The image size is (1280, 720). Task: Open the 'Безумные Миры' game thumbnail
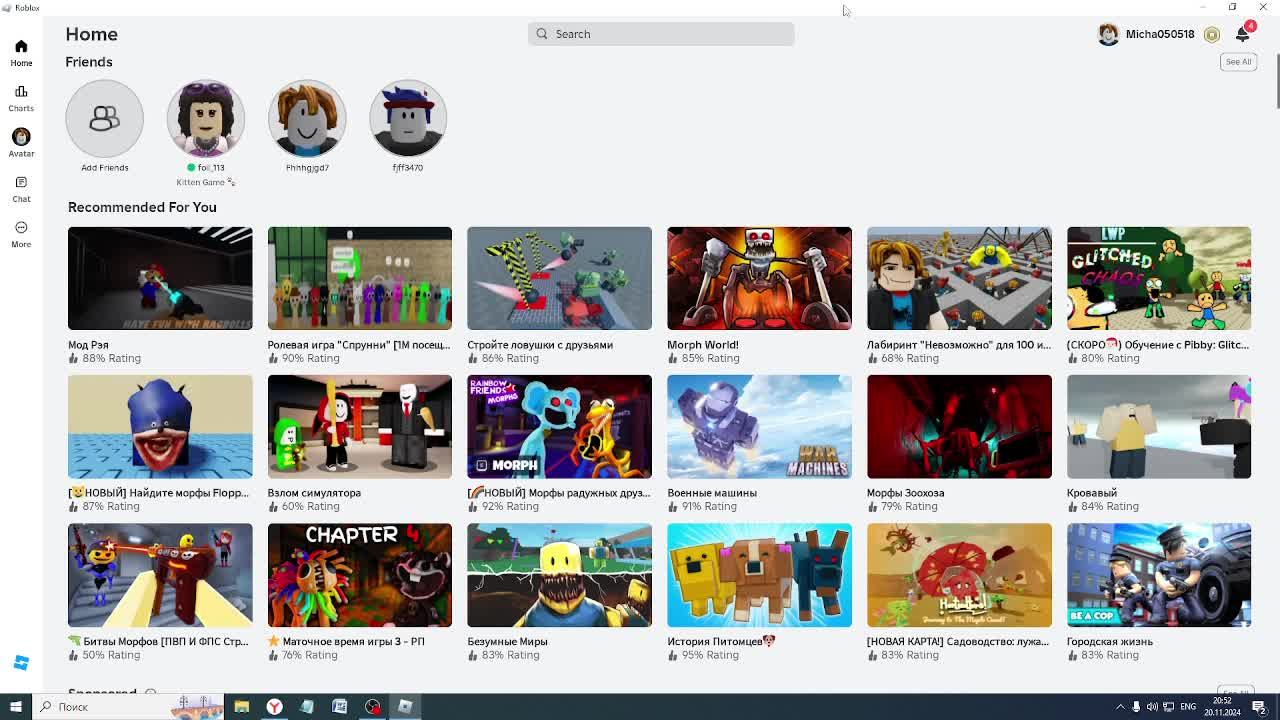[559, 575]
